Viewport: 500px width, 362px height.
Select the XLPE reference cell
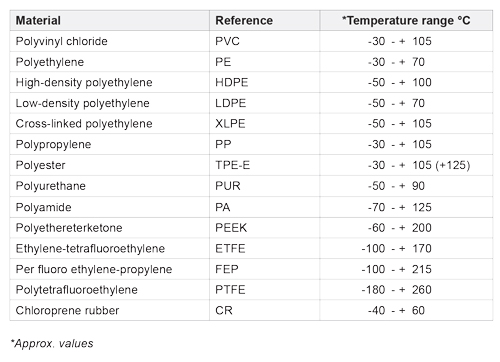click(265, 124)
